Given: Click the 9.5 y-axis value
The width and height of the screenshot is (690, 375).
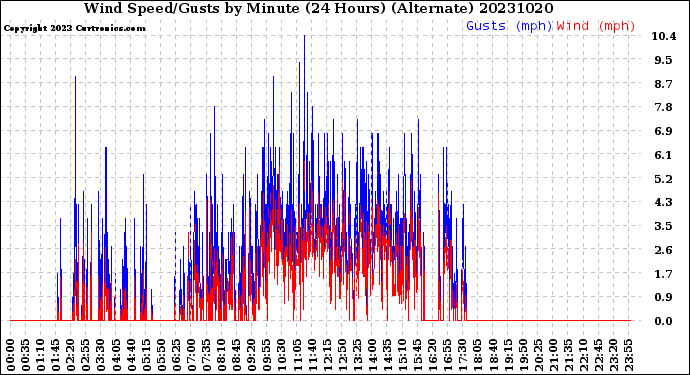Looking at the screenshot, I should (664, 60).
